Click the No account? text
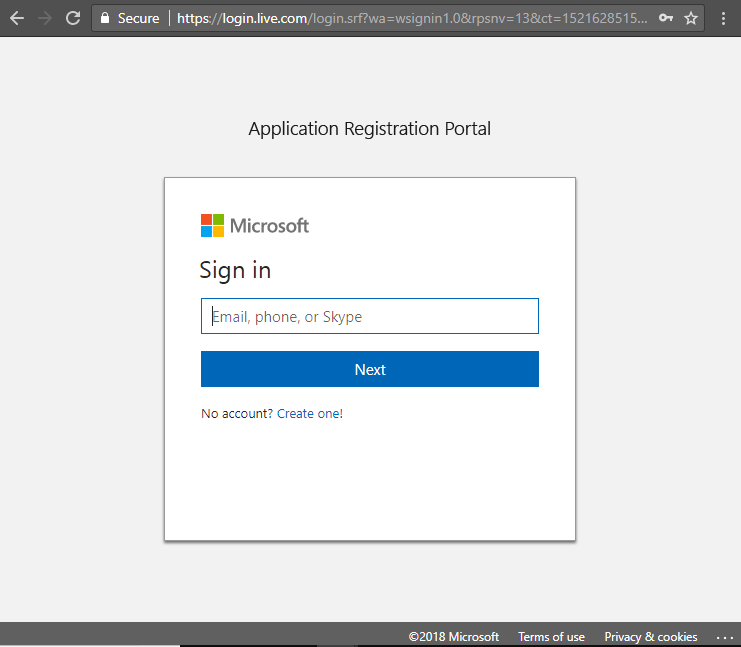741x647 pixels. tap(237, 414)
